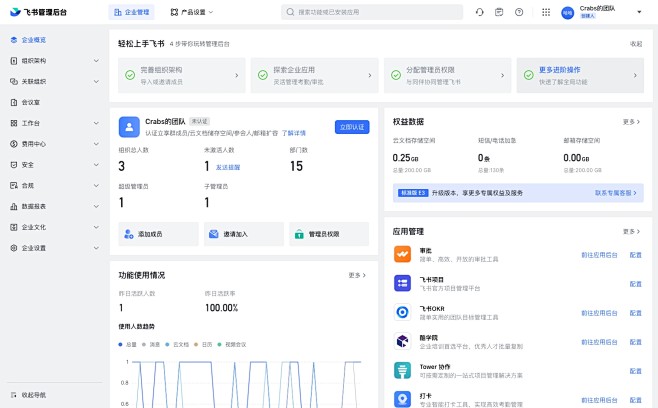
Task: Click the 飞书OKR app icon
Action: 402,312
